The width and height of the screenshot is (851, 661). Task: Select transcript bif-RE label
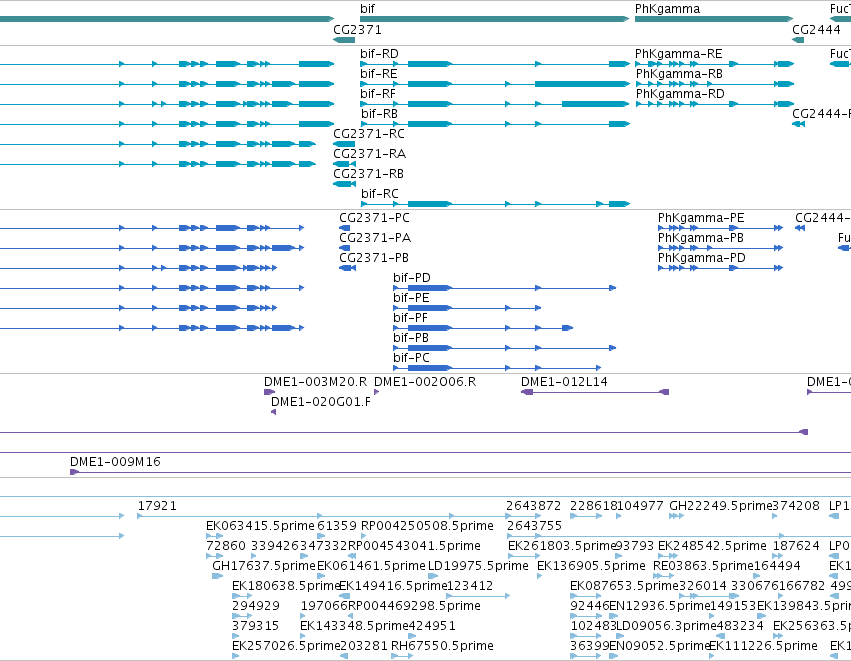pos(379,74)
